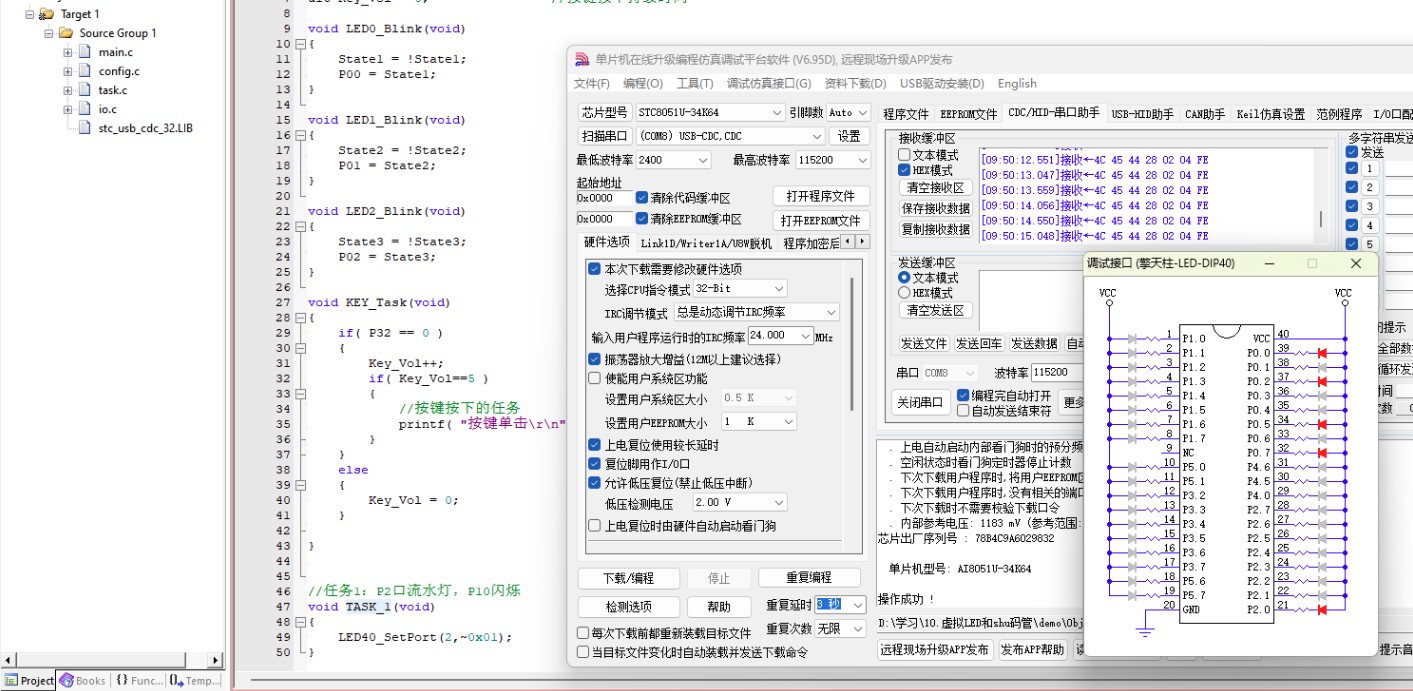Enable 每次下载前都重新装载目标文件
Screen dimensions: 1413x691
(x=583, y=633)
